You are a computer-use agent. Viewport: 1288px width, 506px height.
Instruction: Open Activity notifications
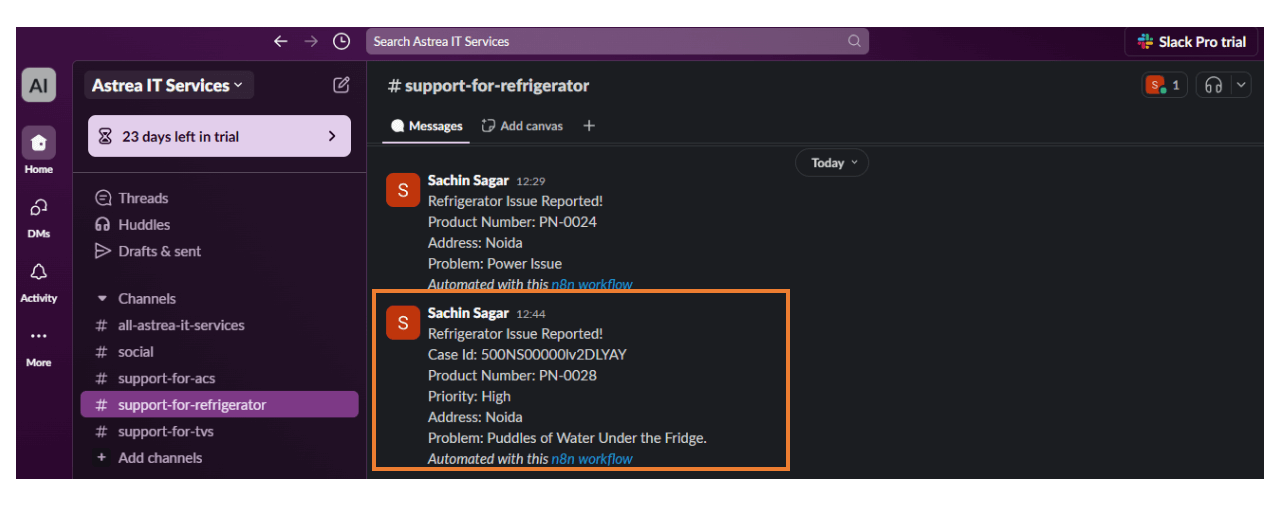point(39,281)
